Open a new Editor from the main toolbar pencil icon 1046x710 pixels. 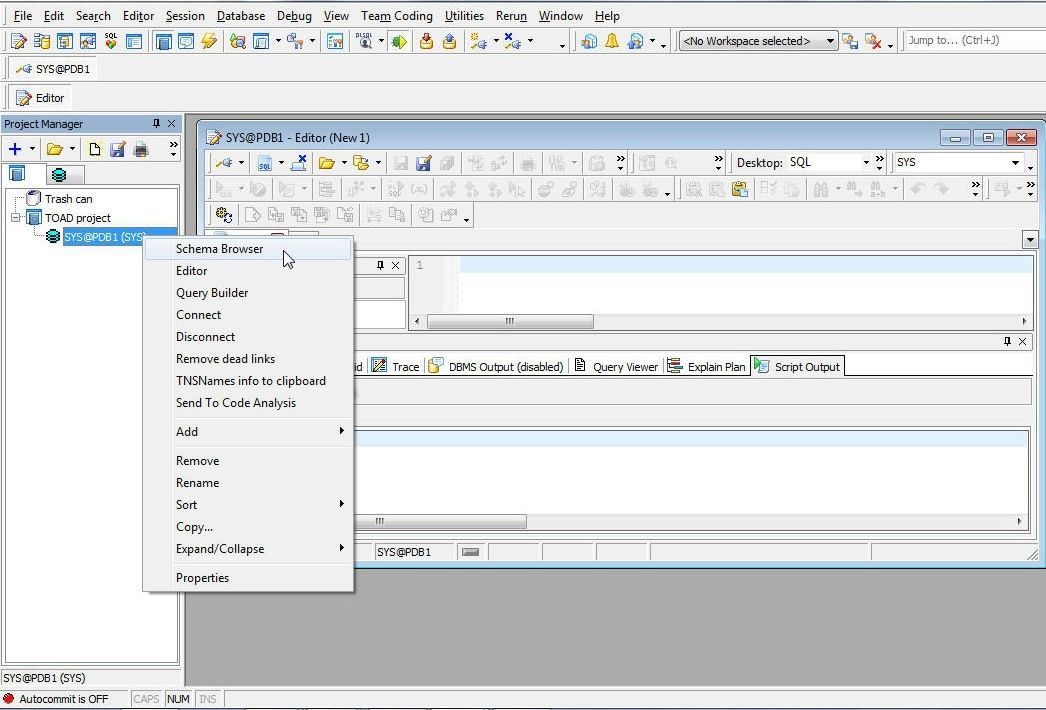tap(19, 41)
